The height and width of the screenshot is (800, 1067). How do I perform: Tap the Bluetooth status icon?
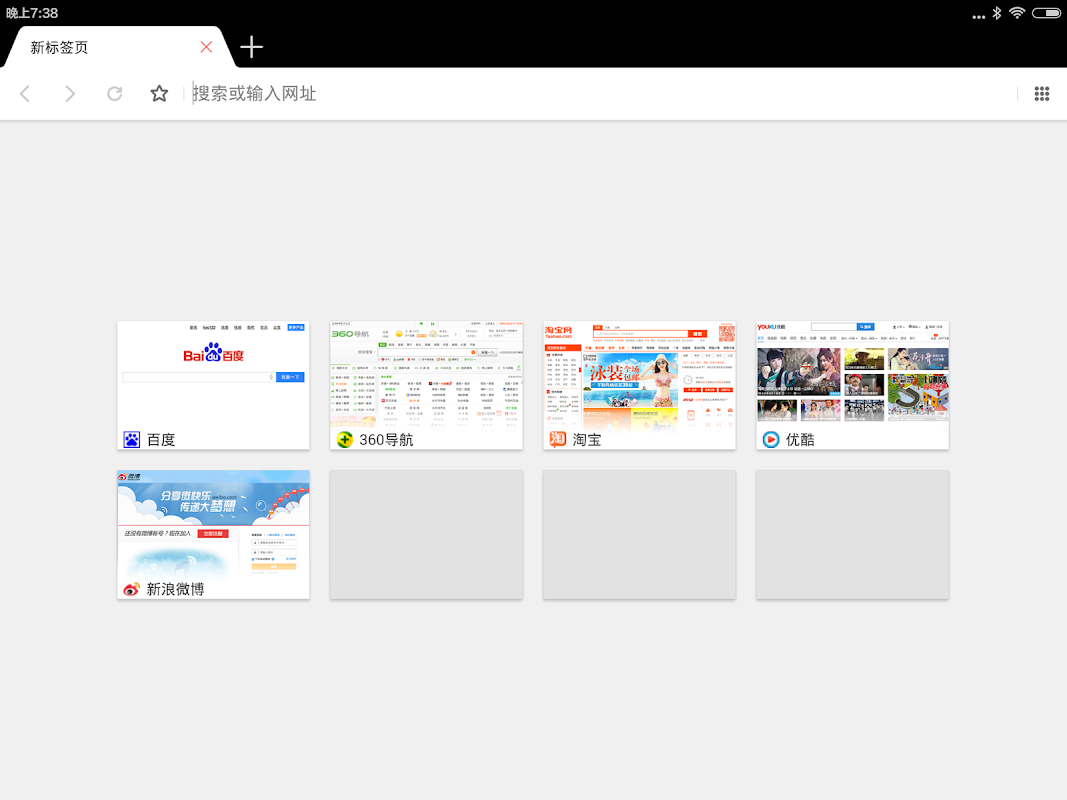click(x=996, y=13)
